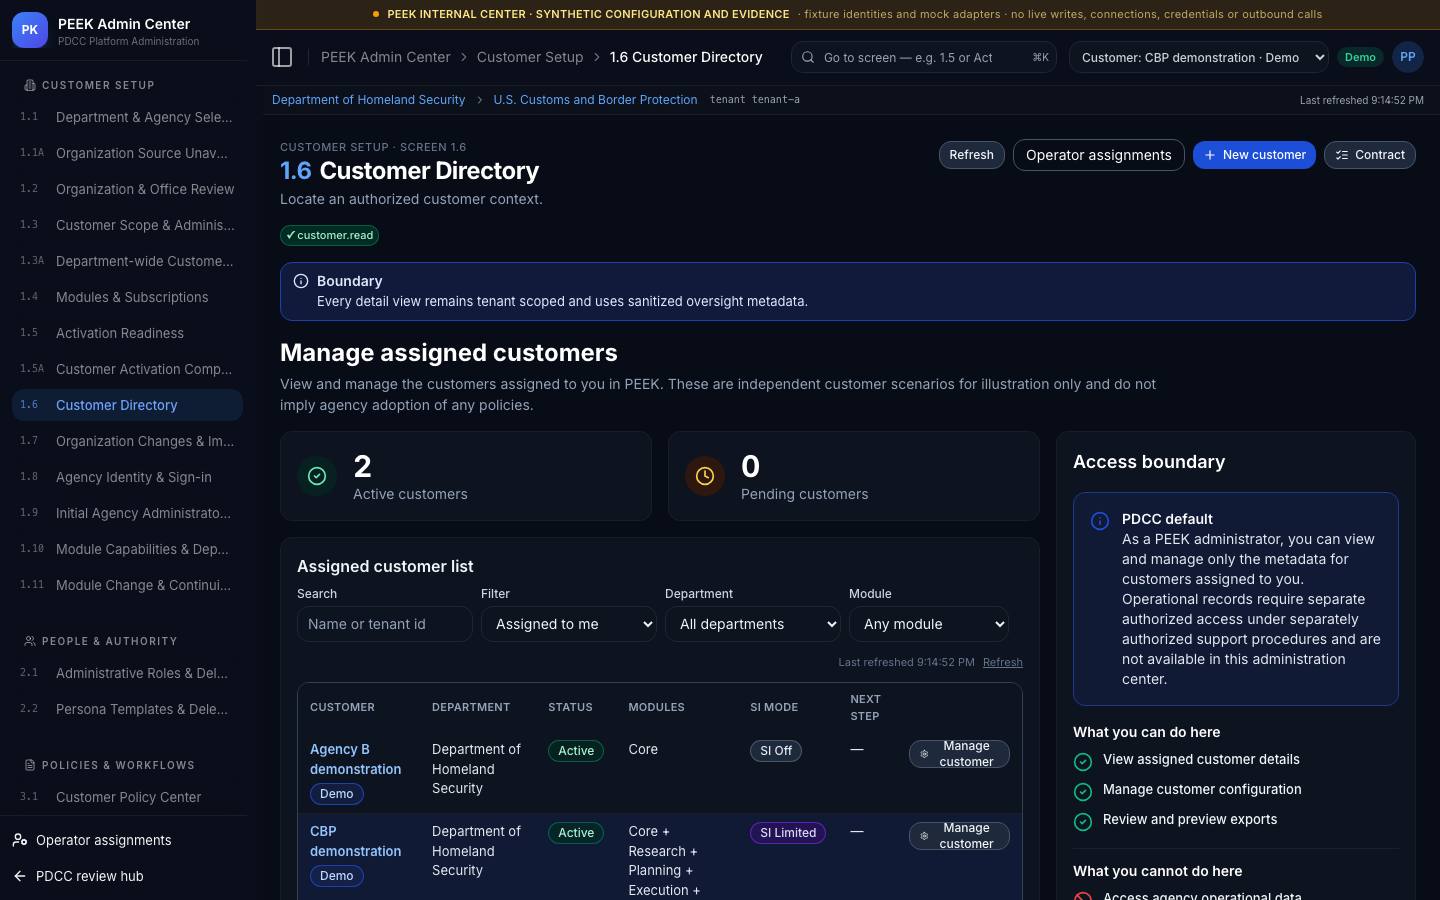
Task: Open Activation Readiness in the sidebar
Action: click(x=127, y=333)
